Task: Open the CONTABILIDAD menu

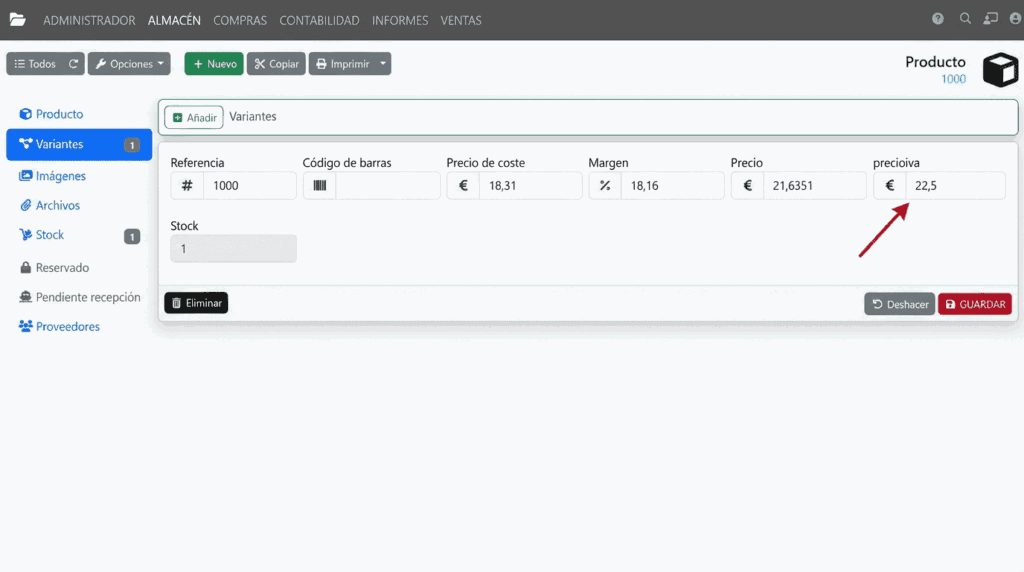Action: tap(319, 20)
